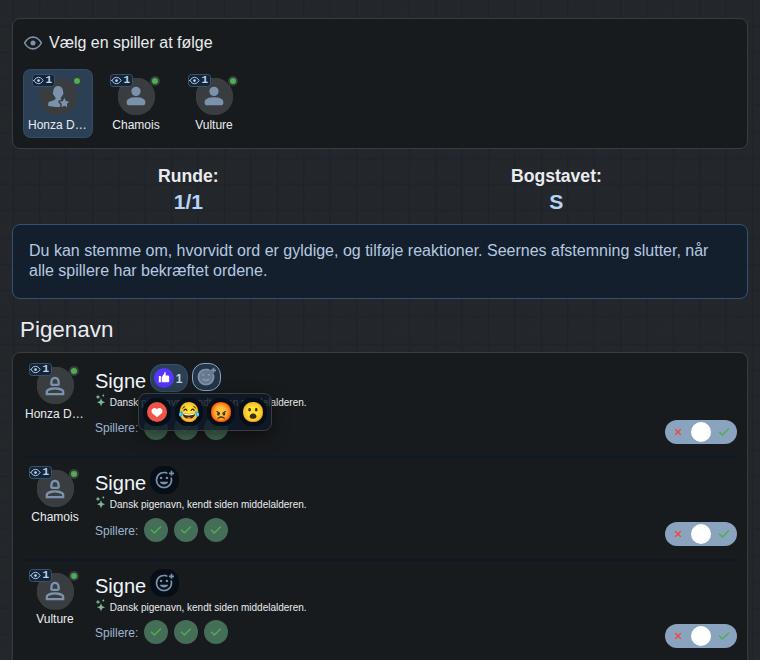
Task: Click third player checkmark in Vulture's row
Action: [x=216, y=632]
